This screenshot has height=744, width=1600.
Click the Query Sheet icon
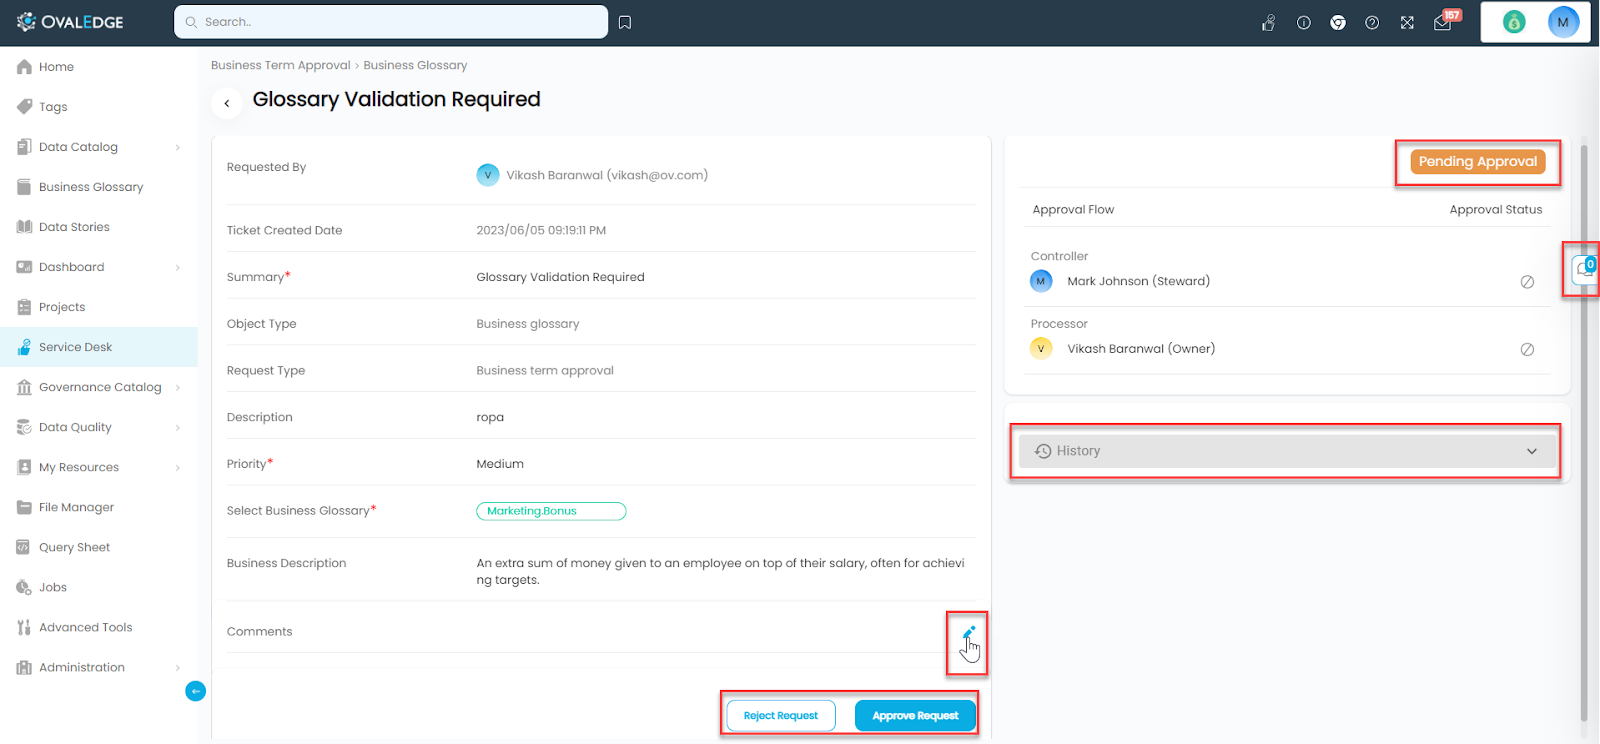pos(24,547)
